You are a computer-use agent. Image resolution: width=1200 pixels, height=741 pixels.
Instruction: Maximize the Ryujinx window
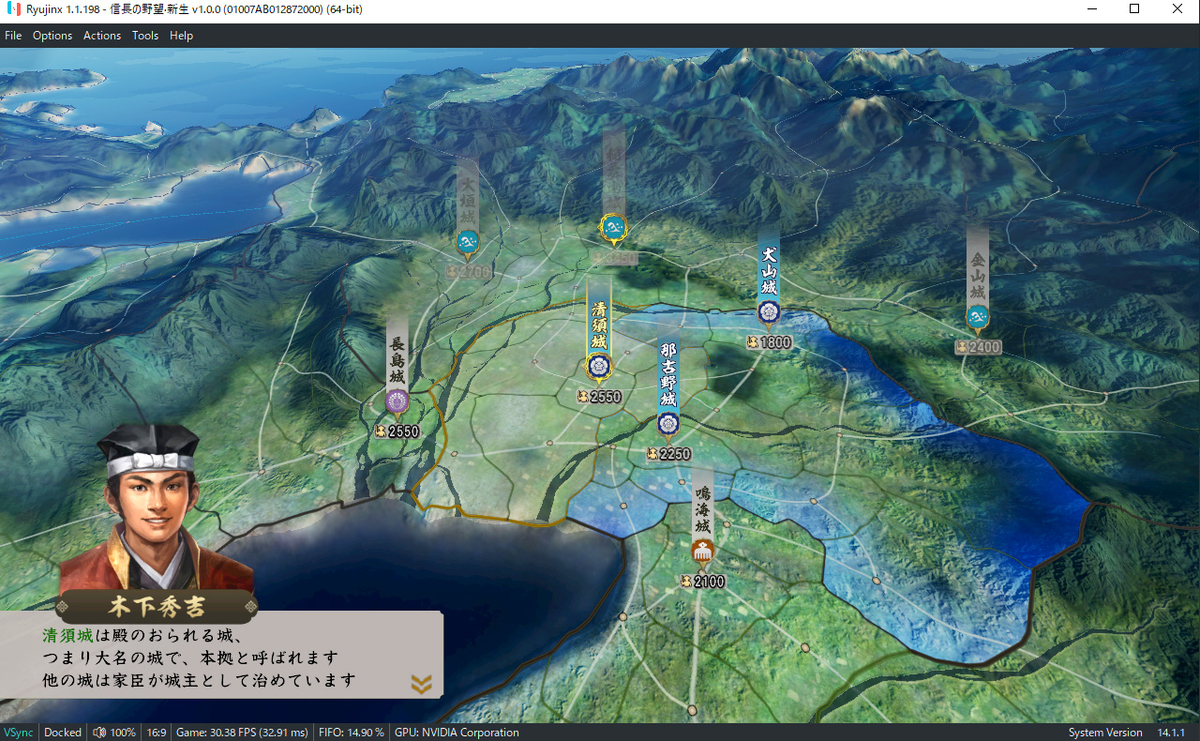click(1134, 9)
